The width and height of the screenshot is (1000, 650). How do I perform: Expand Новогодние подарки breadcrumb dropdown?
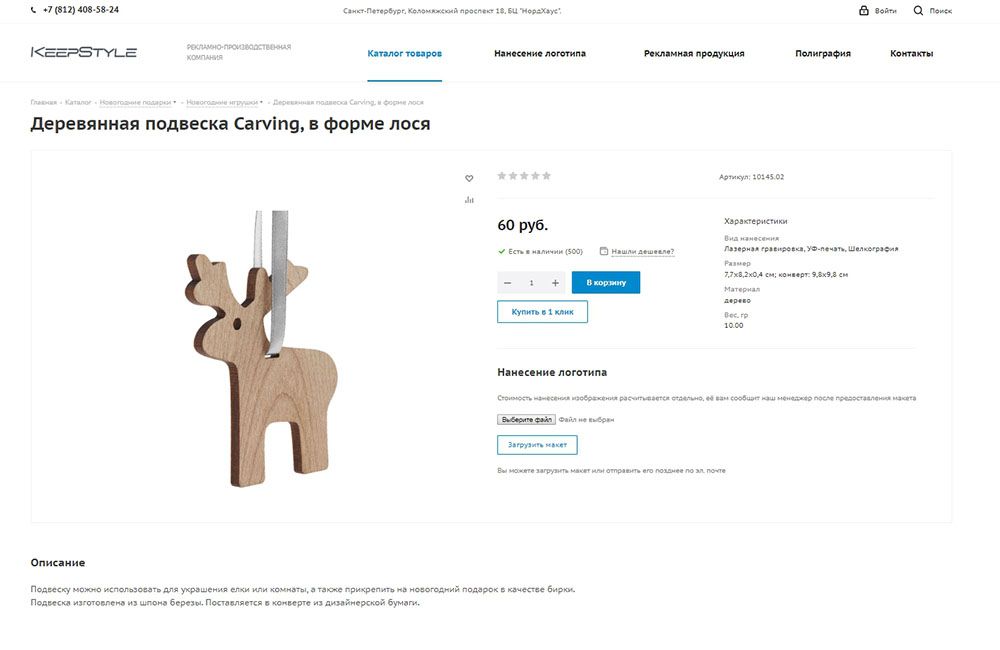tap(175, 102)
